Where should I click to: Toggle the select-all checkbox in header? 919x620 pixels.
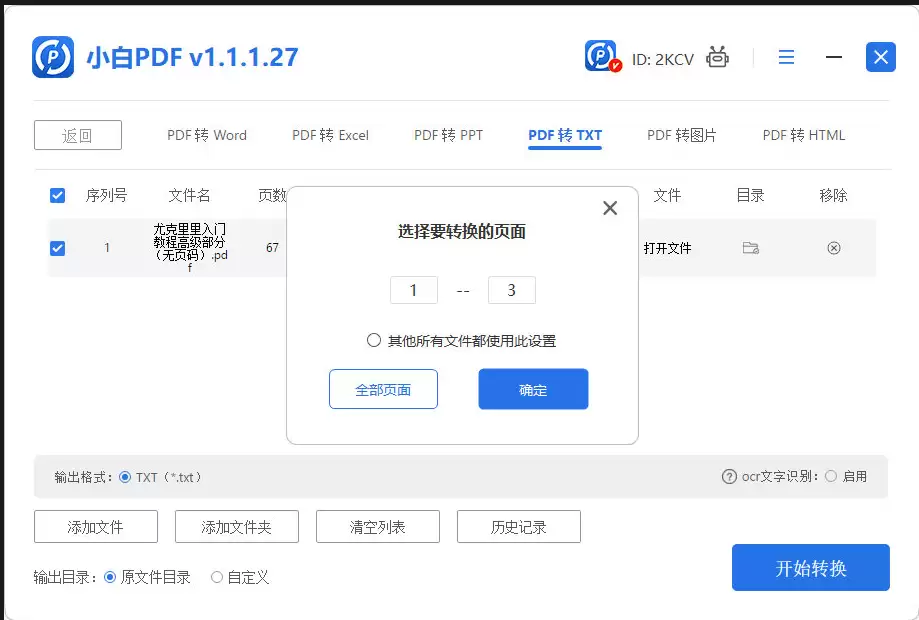[57, 195]
